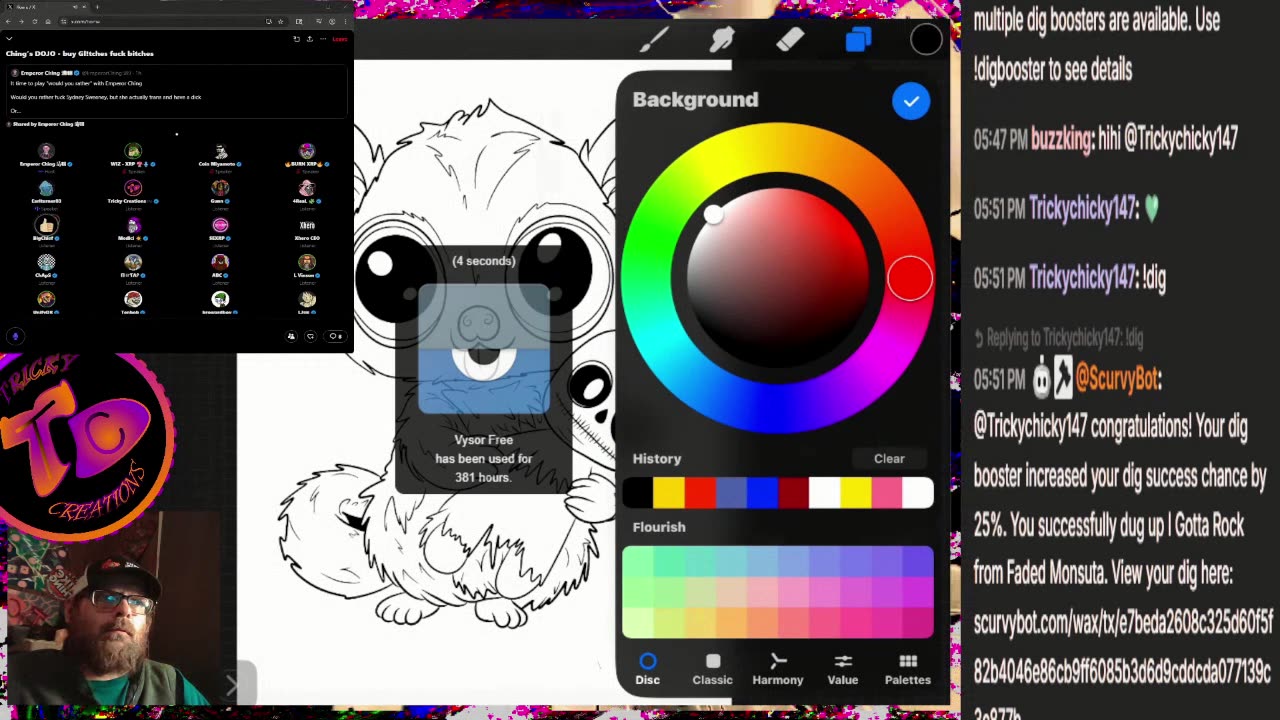Select Medici listener avatar
Viewport: 1280px width, 720px height.
(x=133, y=225)
